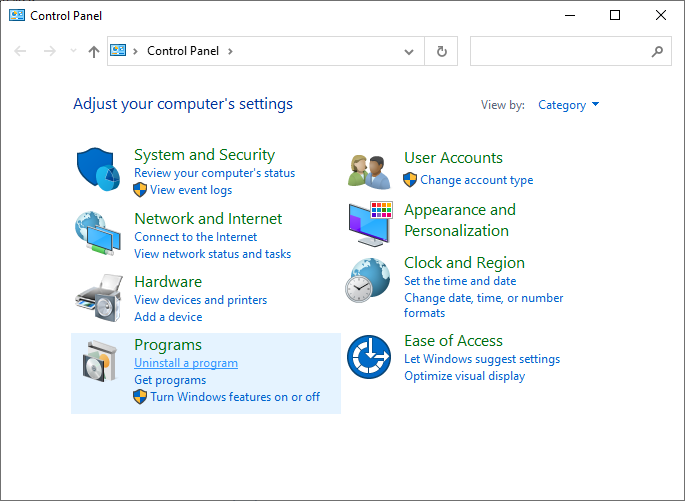685x501 pixels.
Task: Click the Network and Internet globe icon
Action: point(98,234)
